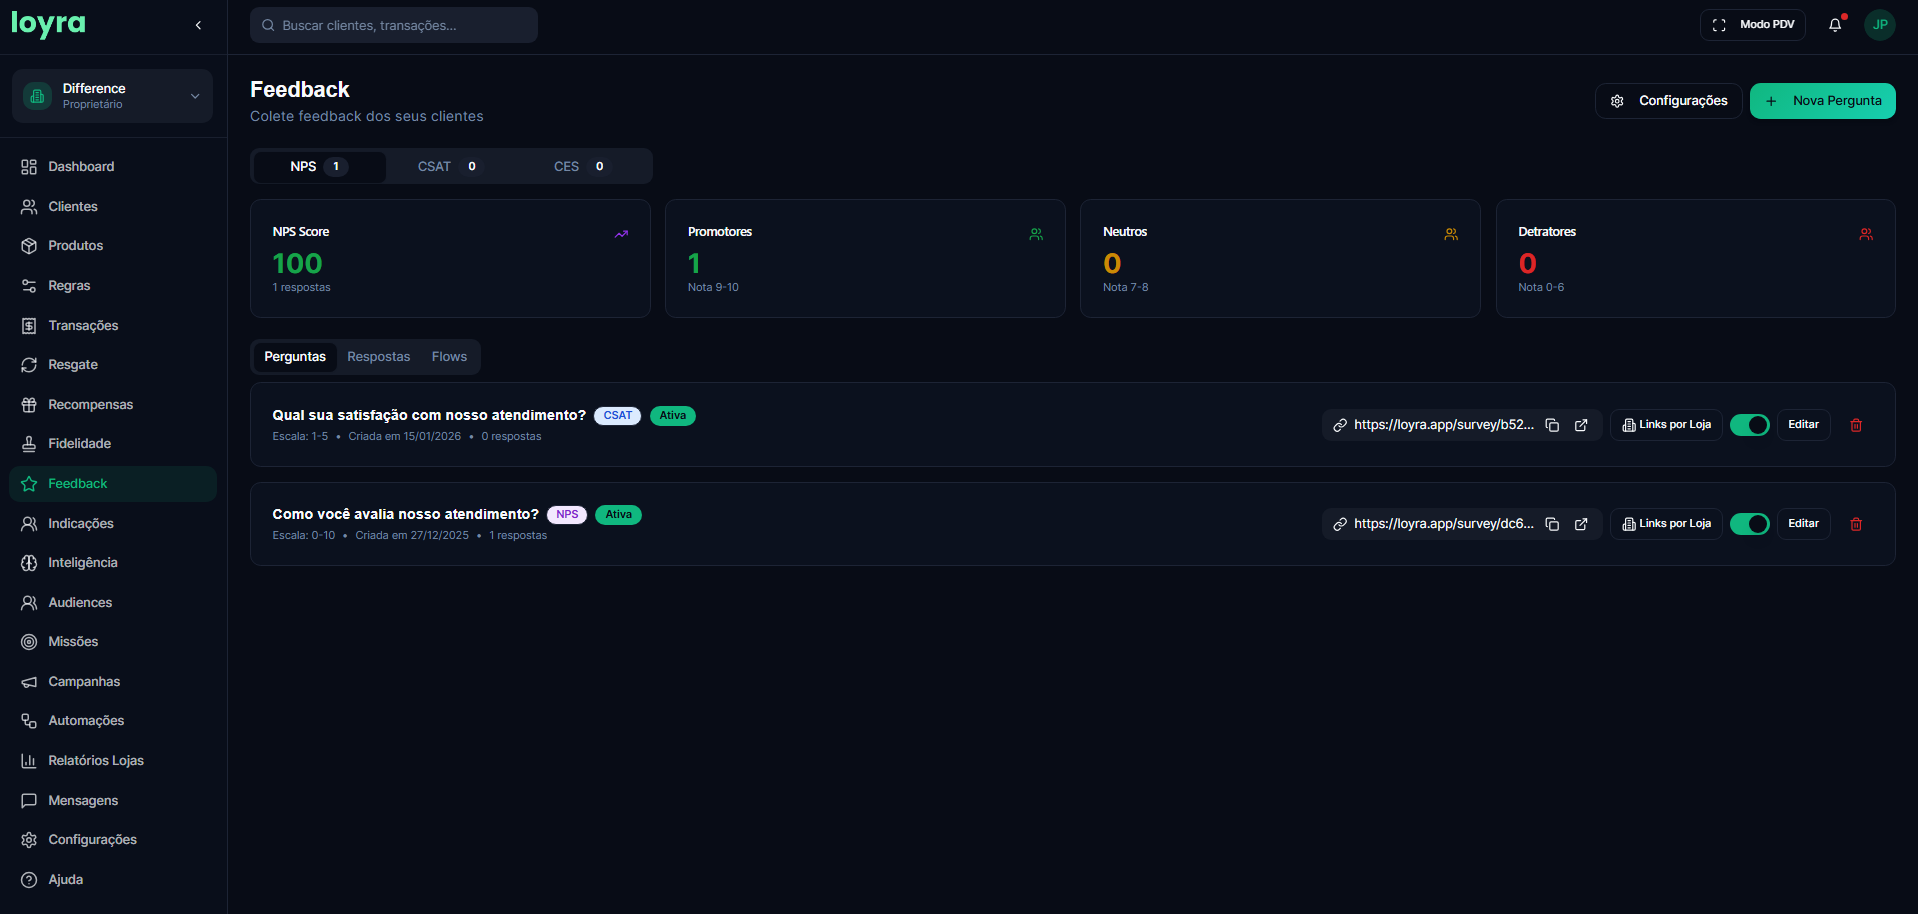
Task: Disable the CSAT satisfaction question toggle
Action: tap(1750, 425)
